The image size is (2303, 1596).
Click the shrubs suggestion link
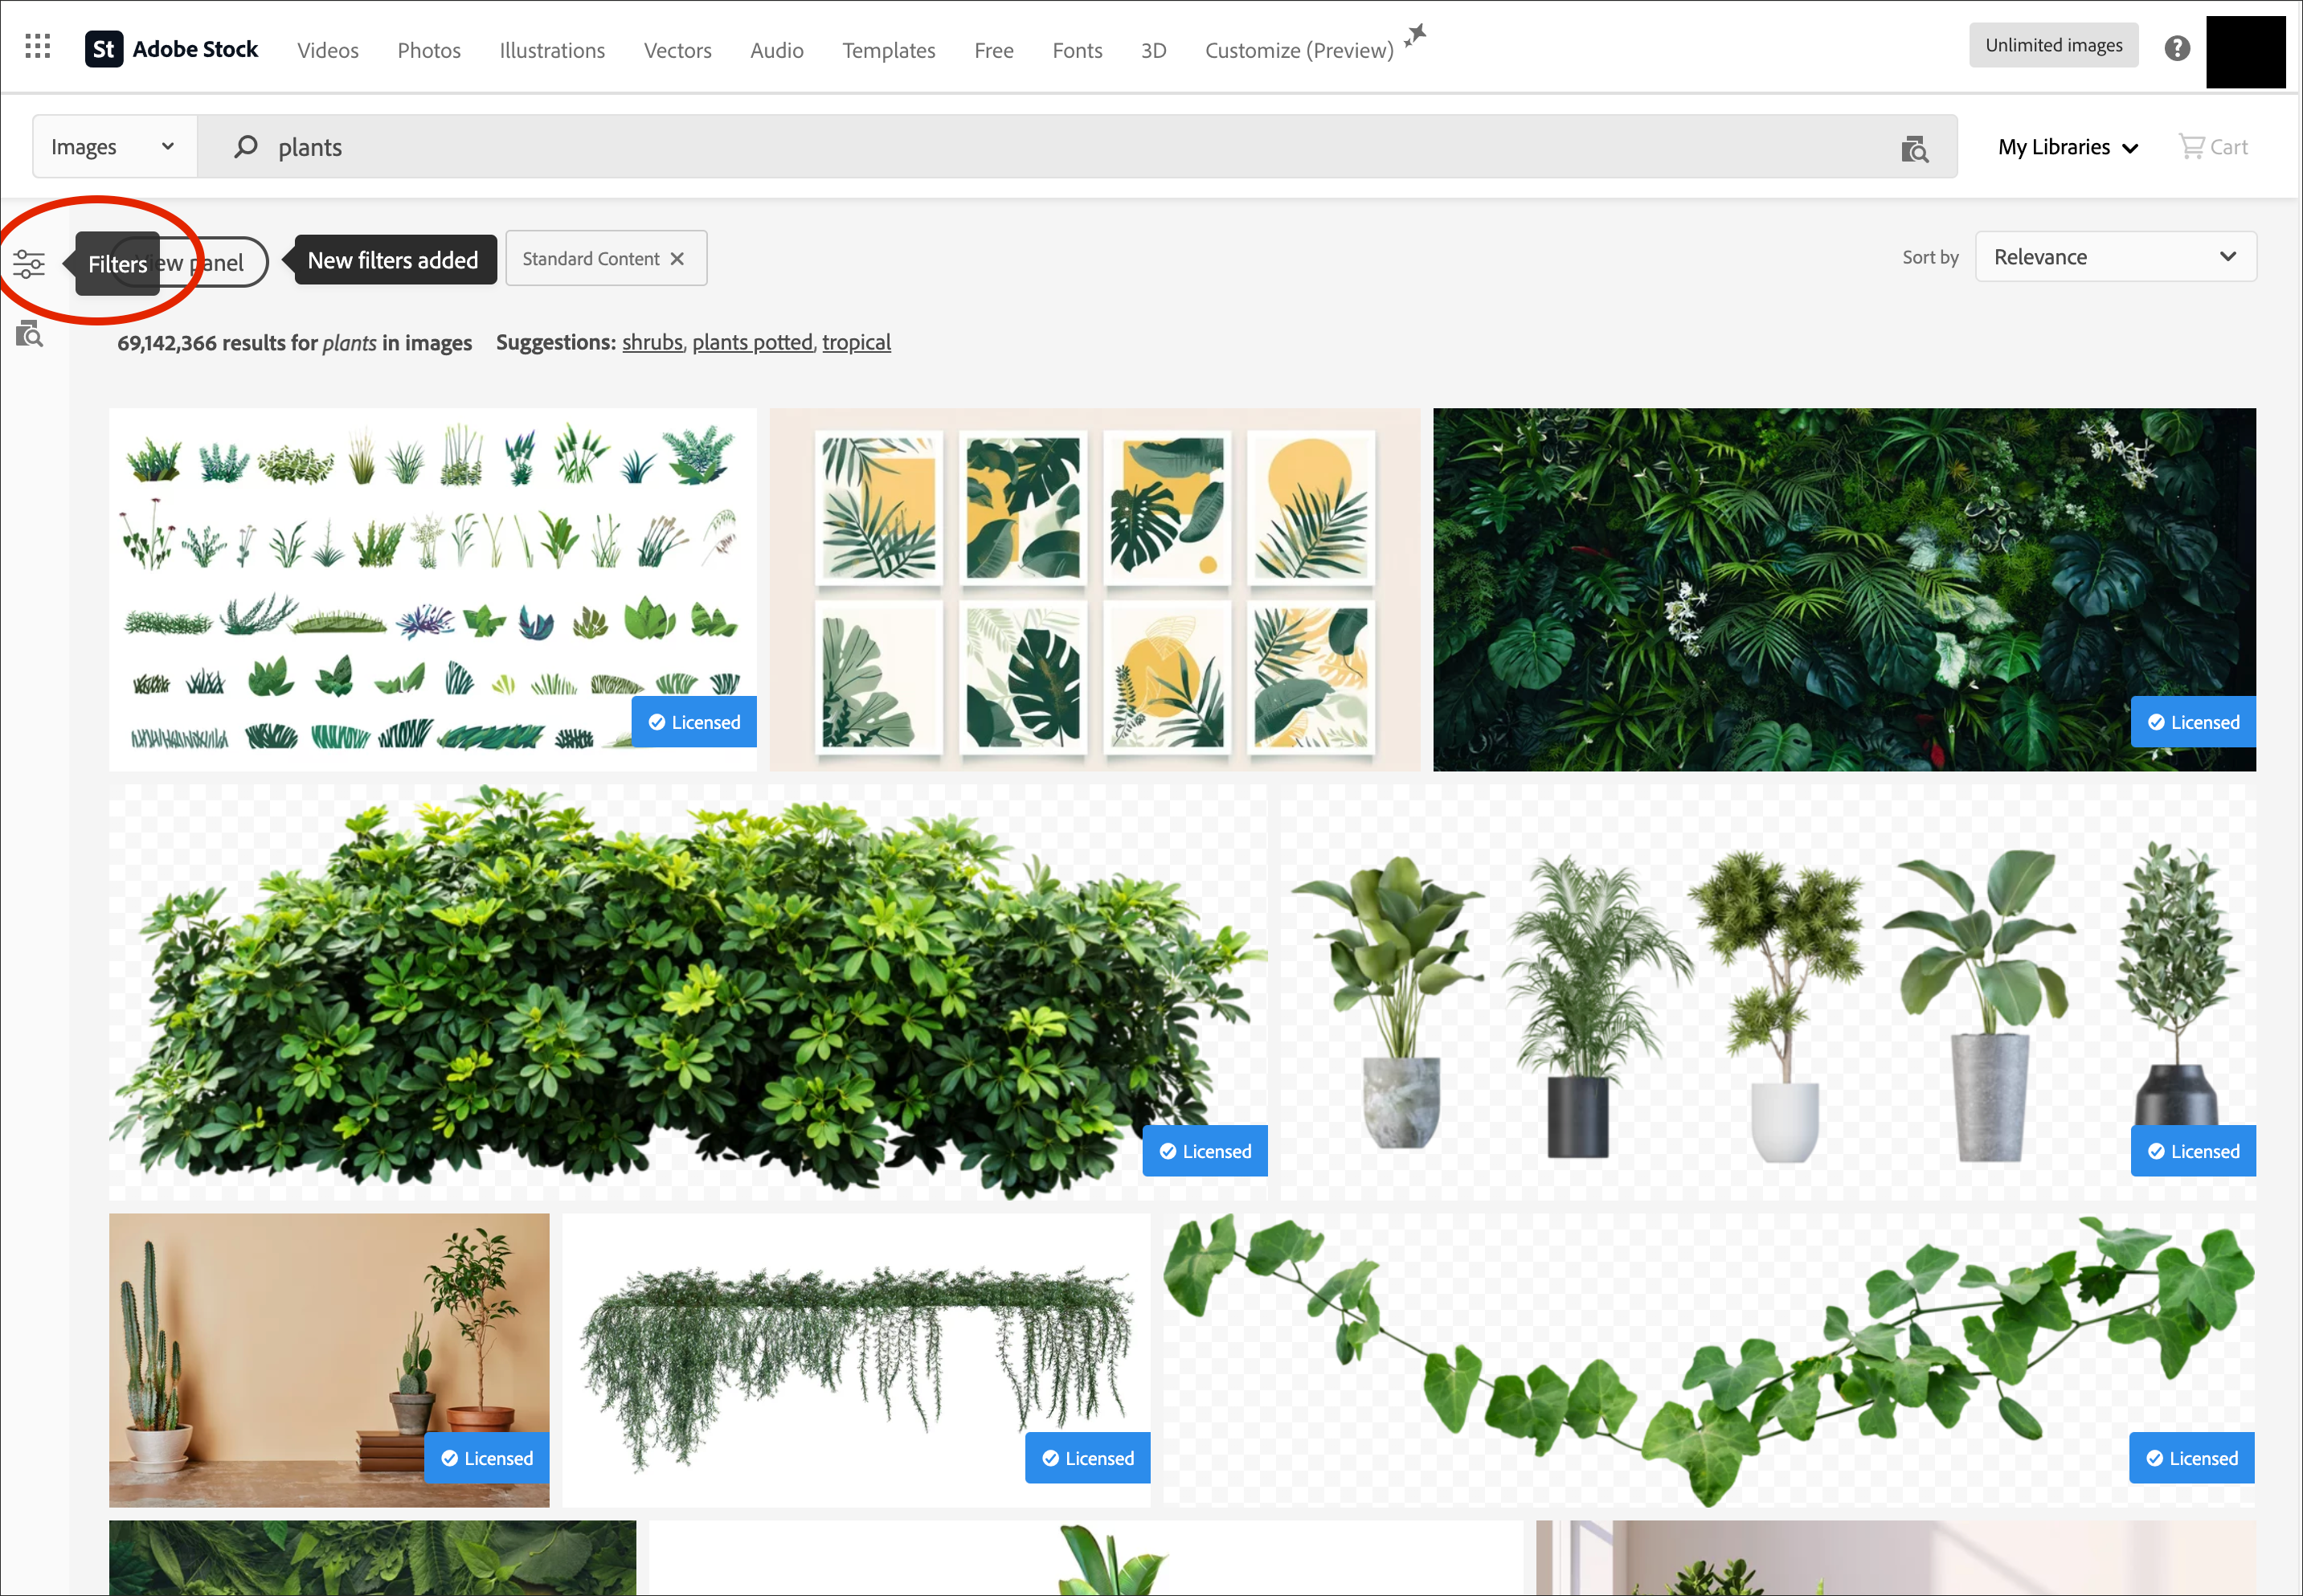point(650,342)
